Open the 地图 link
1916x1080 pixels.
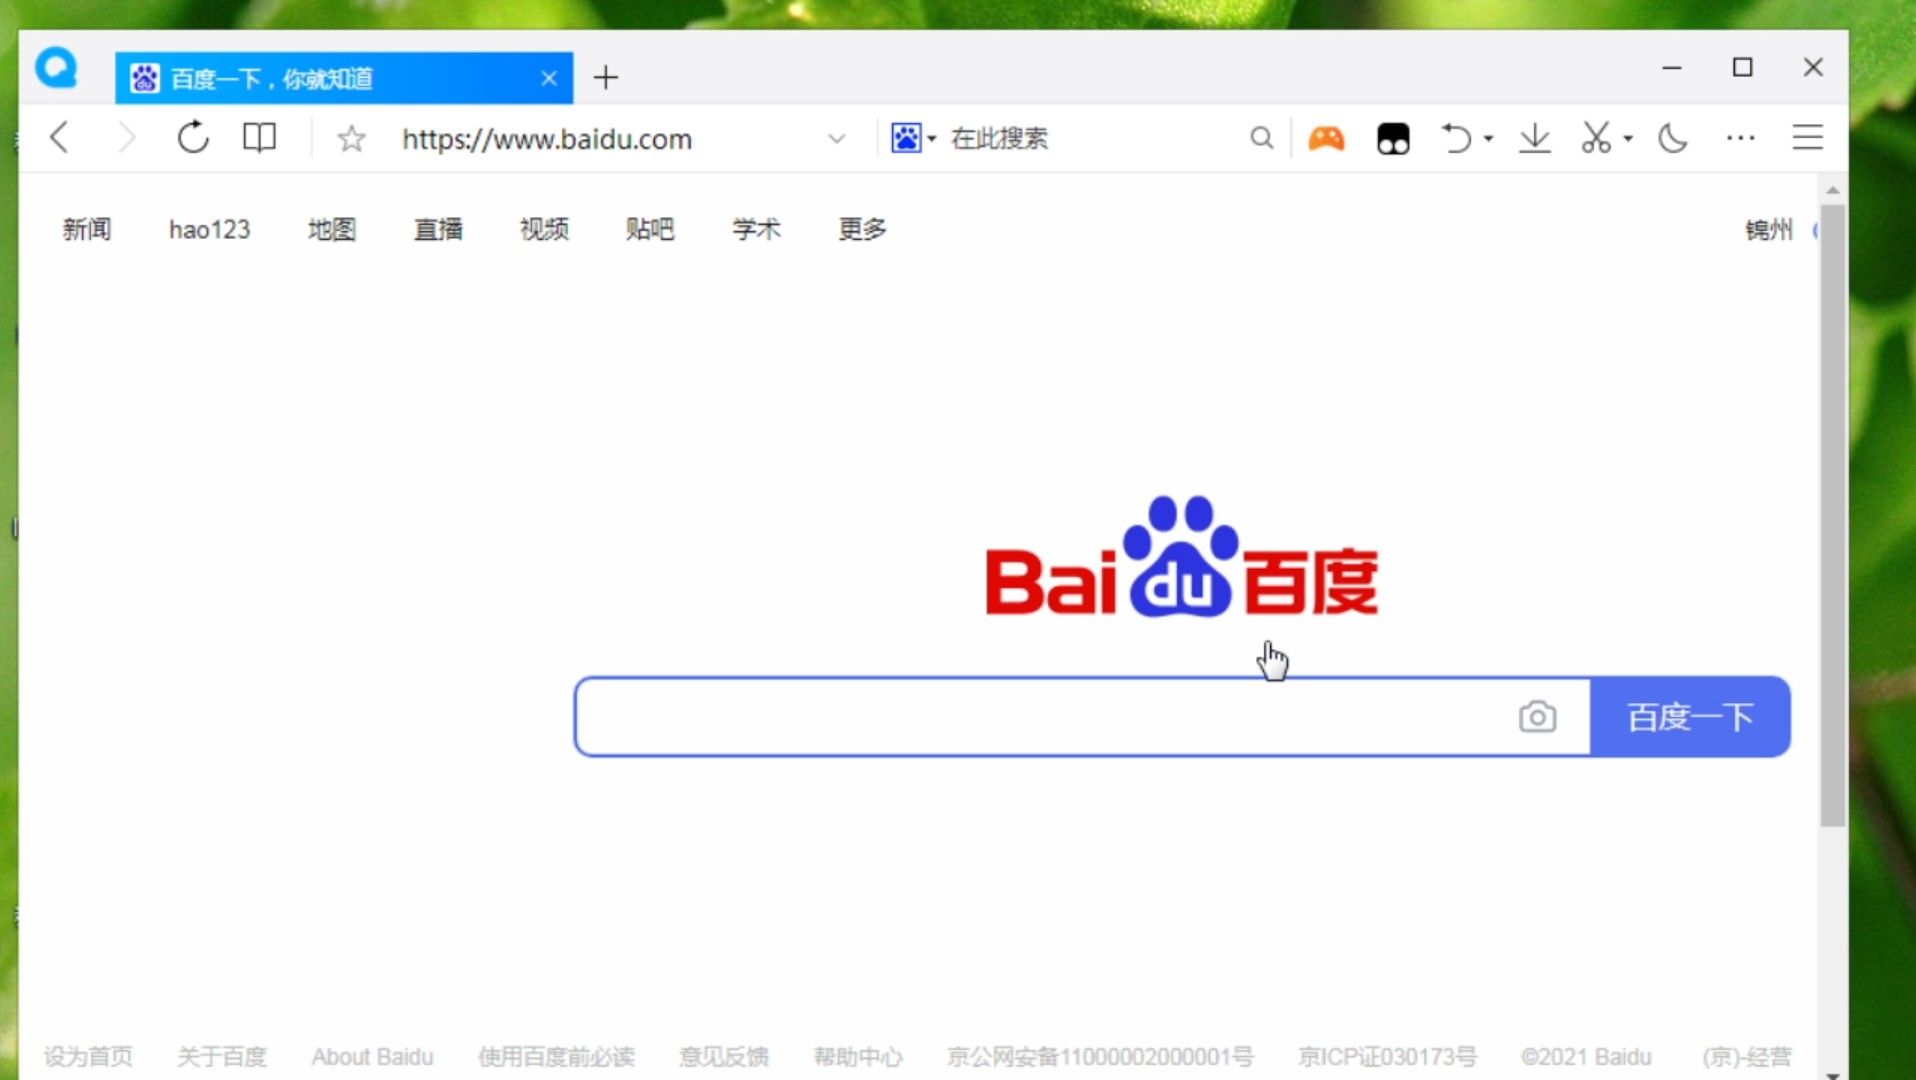(x=332, y=229)
